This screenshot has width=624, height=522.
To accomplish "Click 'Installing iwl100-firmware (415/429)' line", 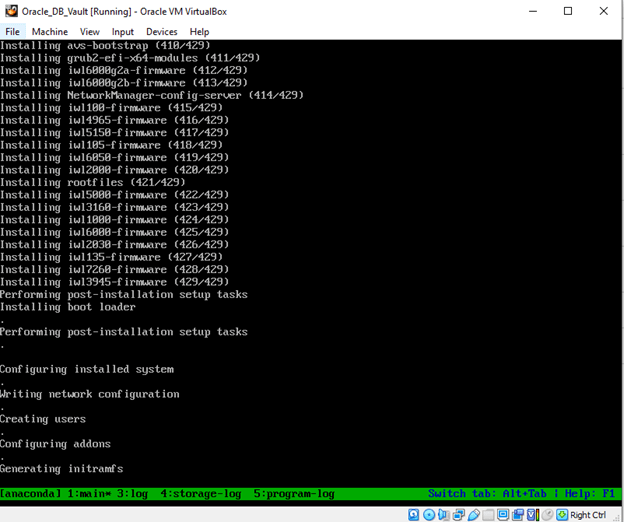I will click(x=111, y=107).
